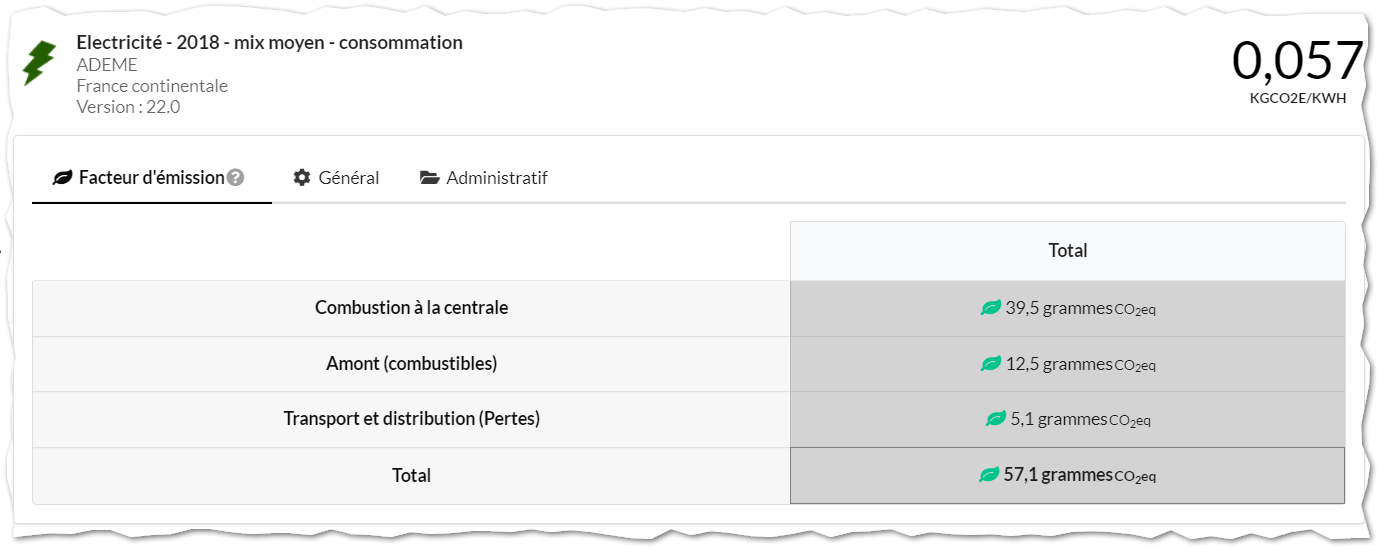Select the Amont (combustibles) row label
The height and width of the screenshot is (549, 1380).
[412, 364]
